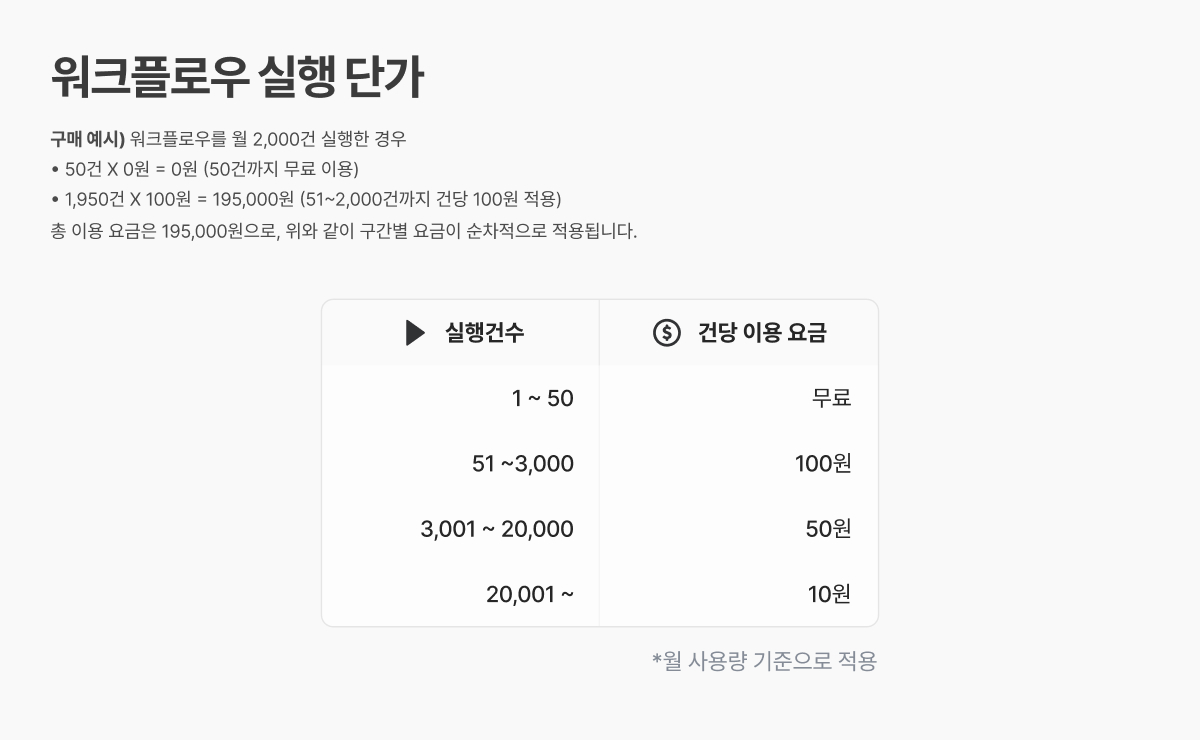Image resolution: width=1200 pixels, height=740 pixels.
Task: Click the 무료 price cell
Action: pos(831,398)
